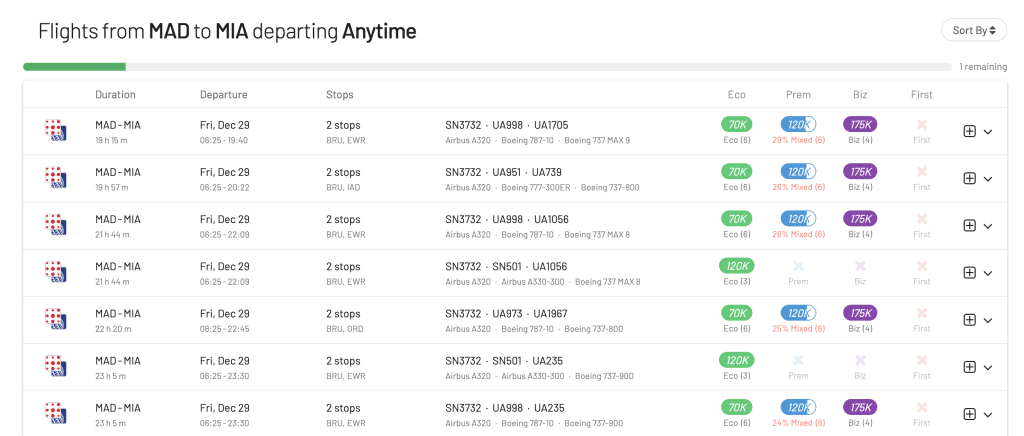Click the plus icon on the UA739 row
Image resolution: width=1024 pixels, height=436 pixels.
pos(970,178)
